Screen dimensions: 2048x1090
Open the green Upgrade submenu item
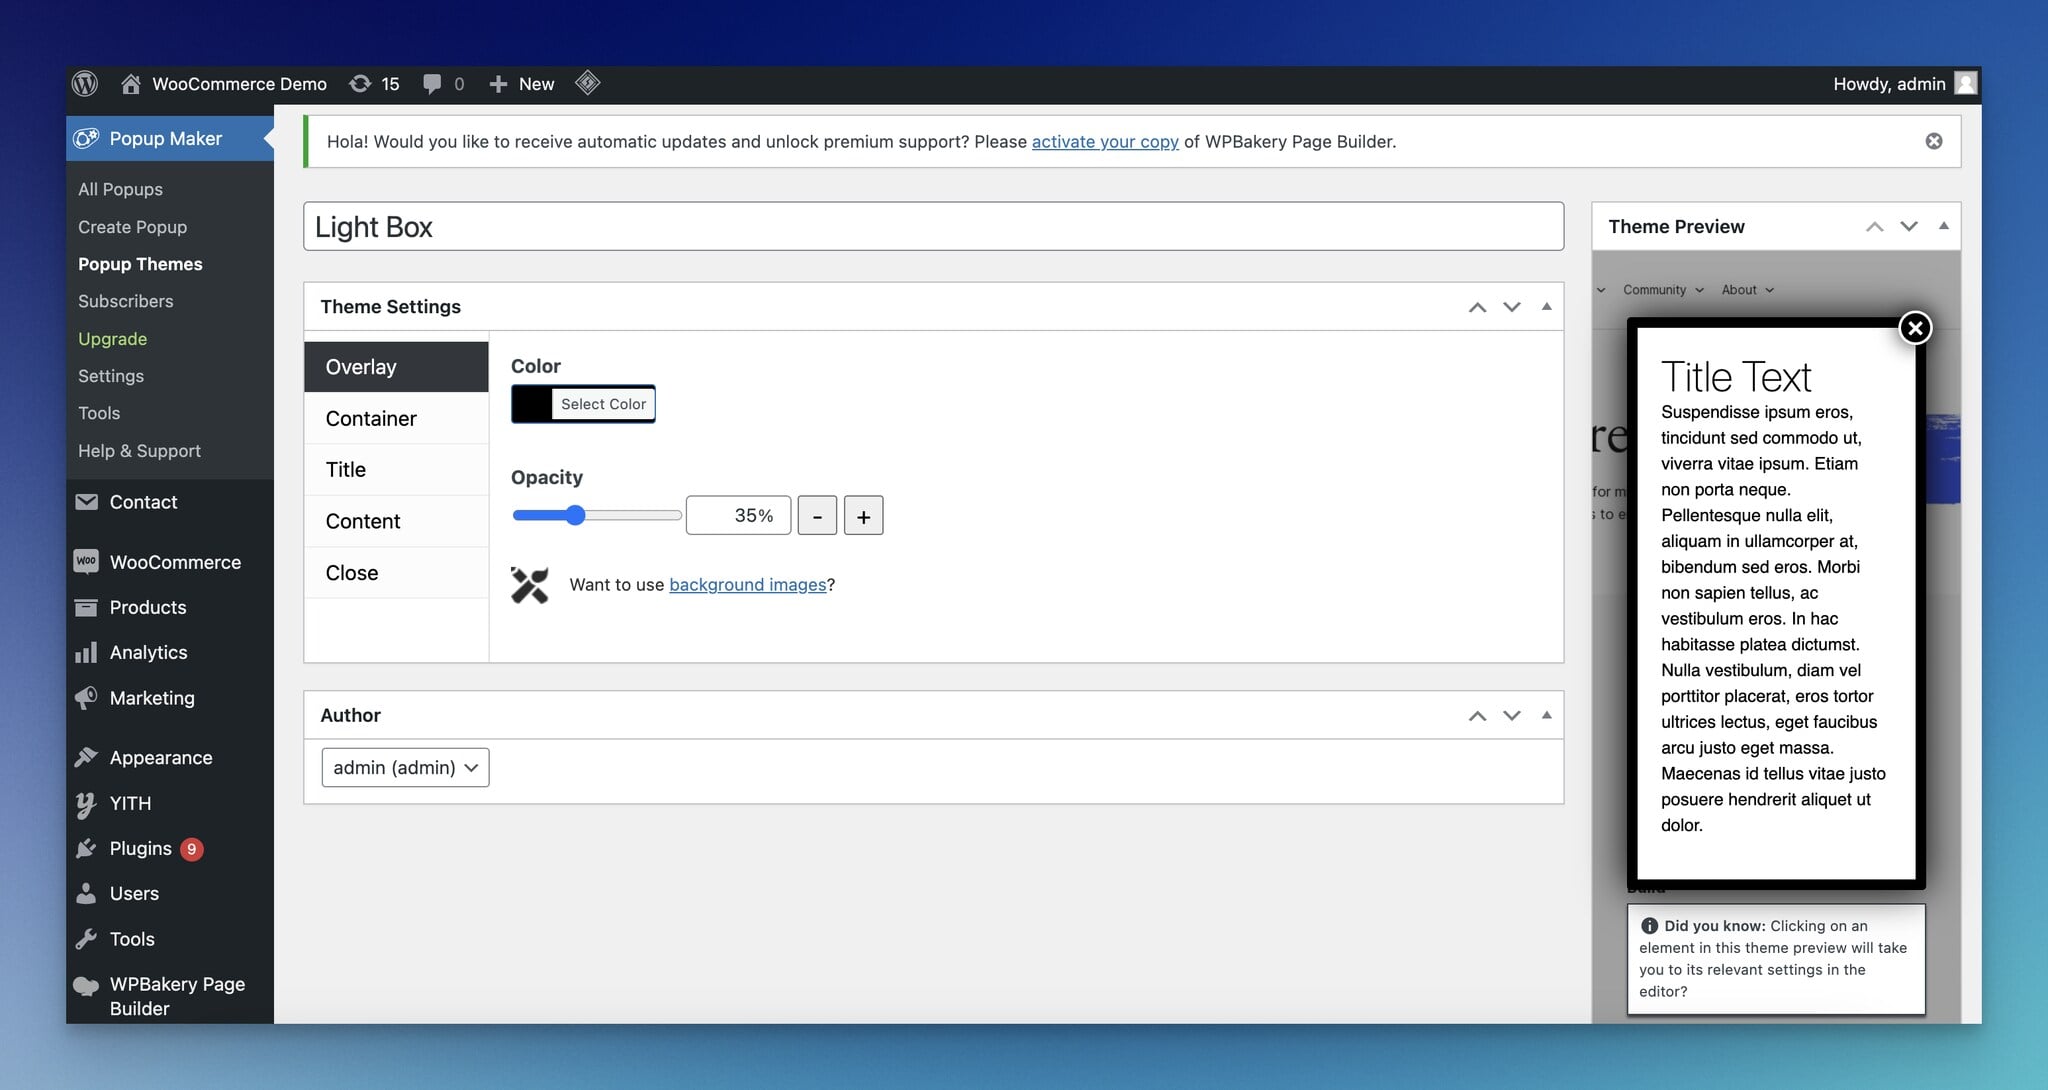112,339
